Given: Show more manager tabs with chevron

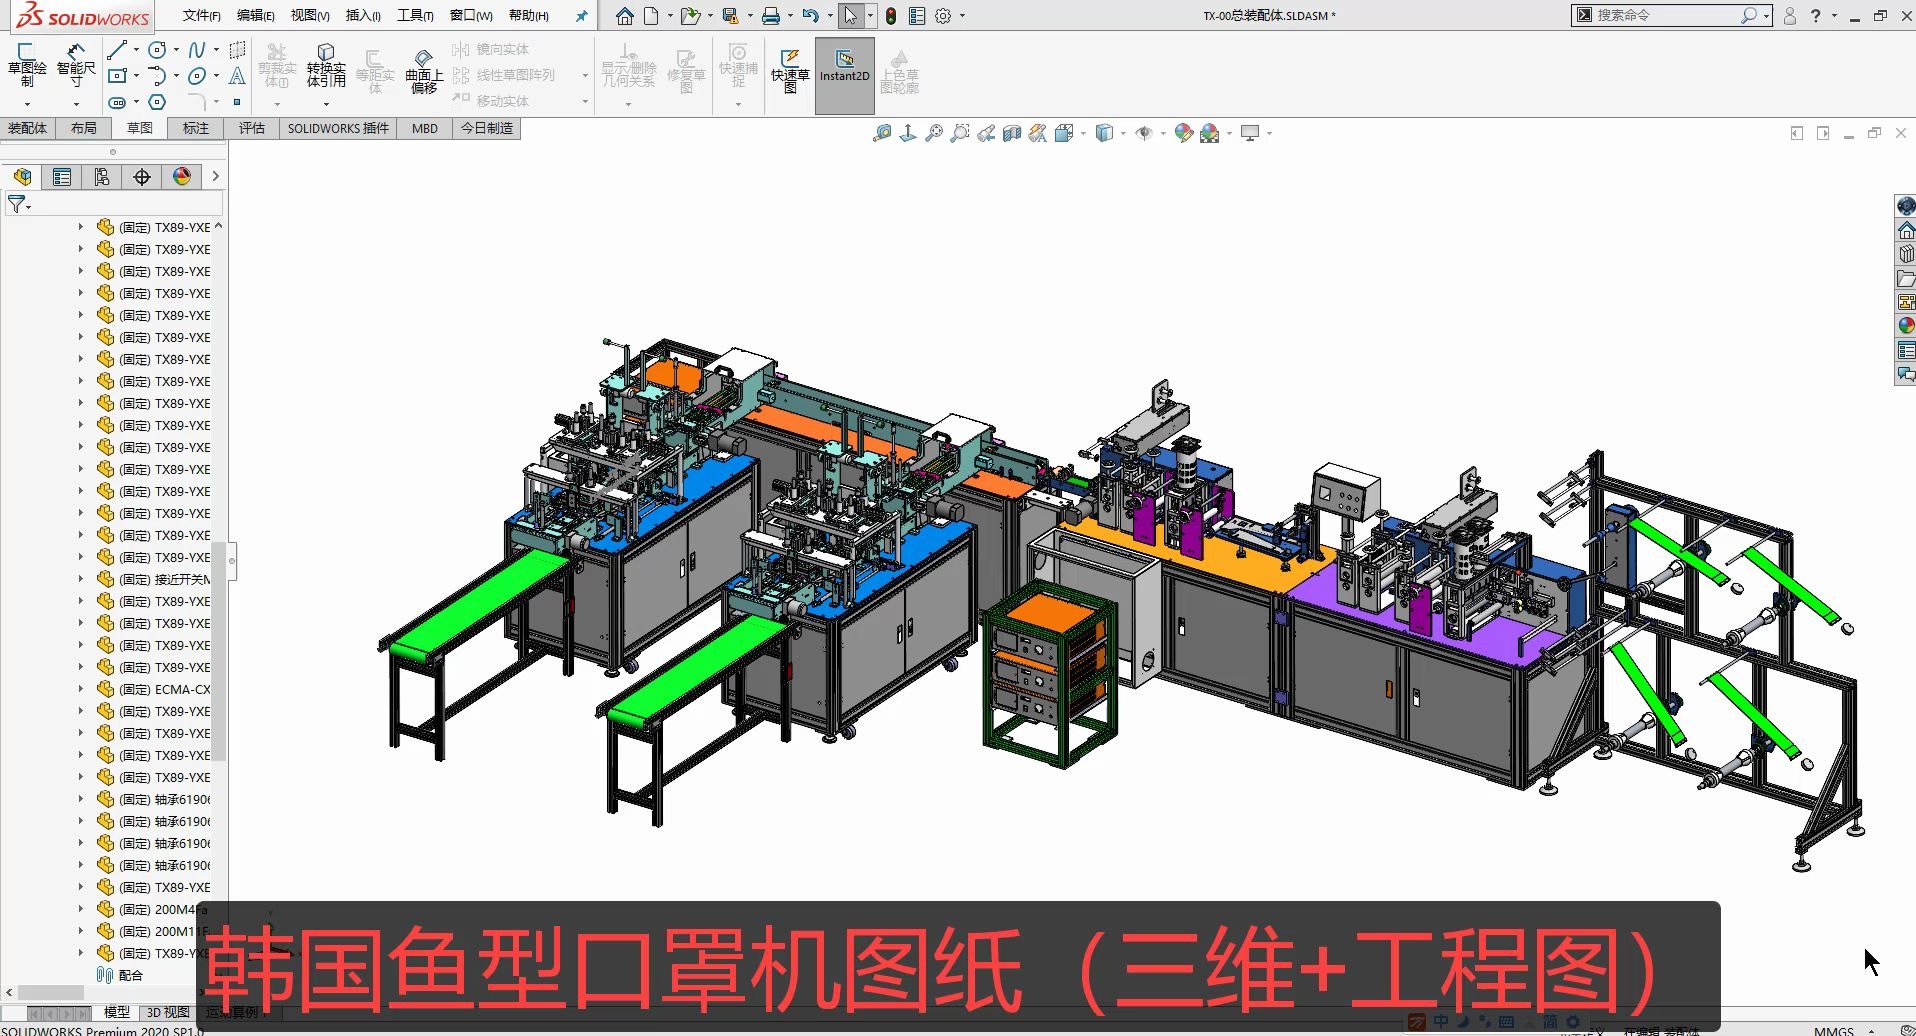Looking at the screenshot, I should tap(215, 177).
